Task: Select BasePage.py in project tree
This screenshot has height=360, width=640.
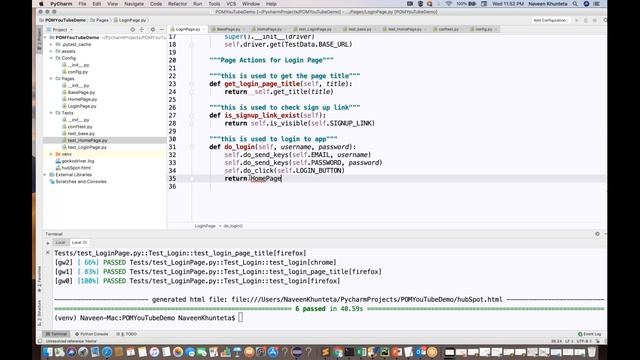Action: coord(78,92)
